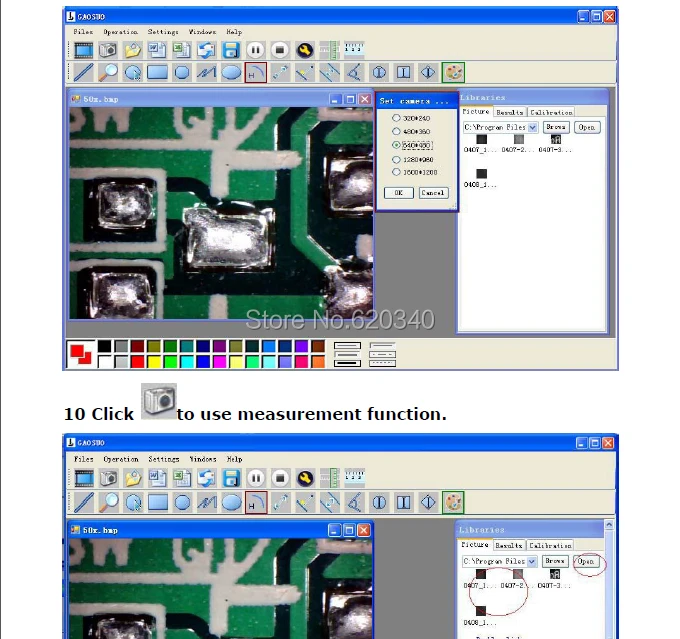Select the circle with cursor tool in lower window
This screenshot has width=680, height=639.
[x=133, y=502]
